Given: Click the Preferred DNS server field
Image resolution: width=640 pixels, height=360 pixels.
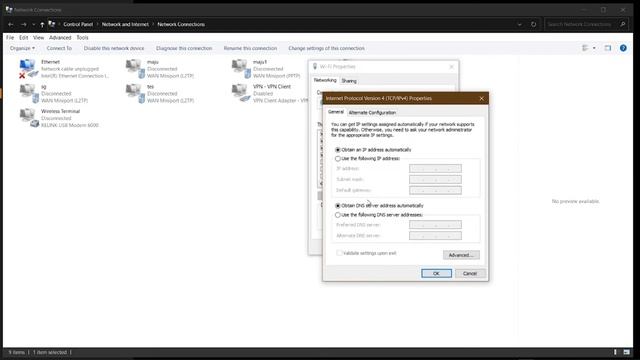Looking at the screenshot, I should [436, 224].
